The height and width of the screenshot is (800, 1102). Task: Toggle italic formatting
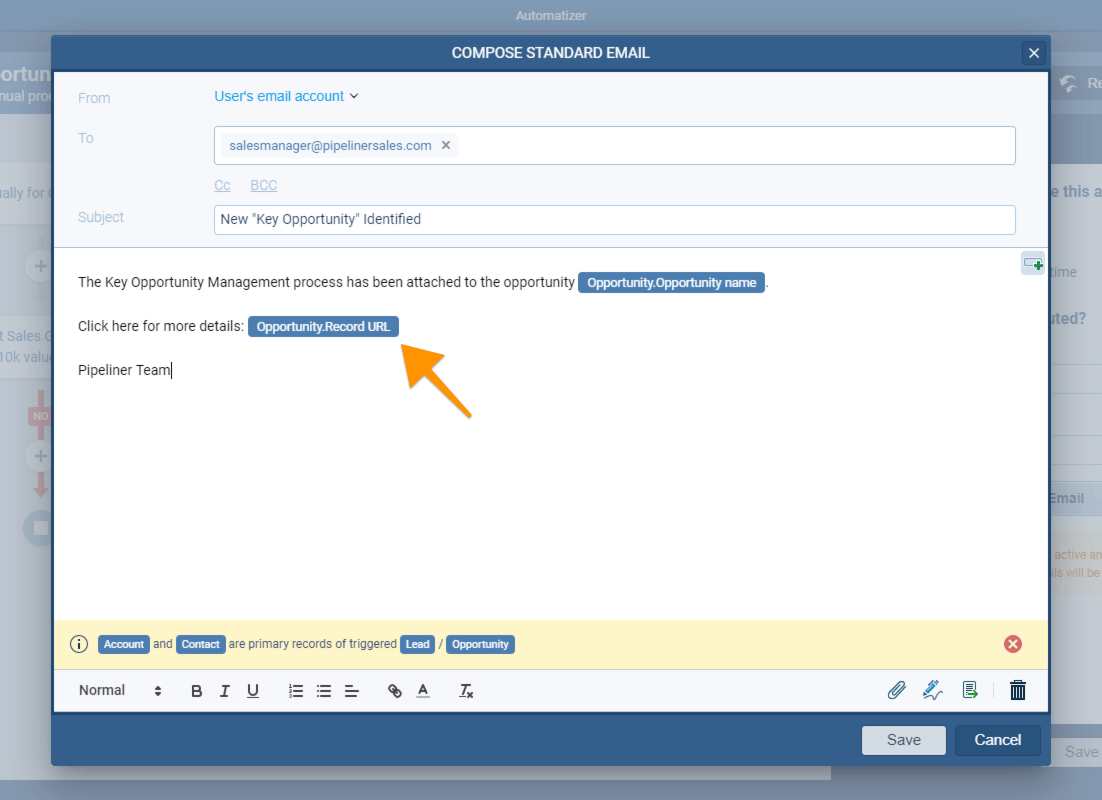point(224,690)
